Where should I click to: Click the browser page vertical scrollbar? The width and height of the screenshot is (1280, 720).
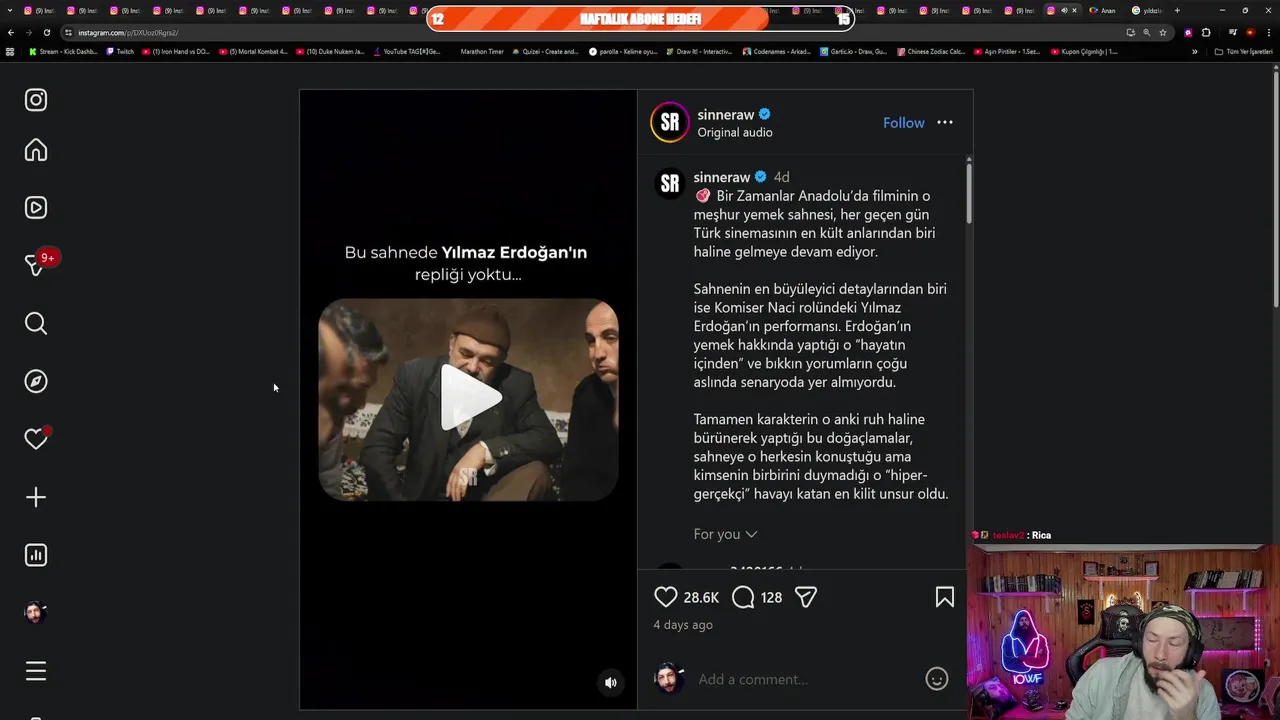pyautogui.click(x=1276, y=188)
